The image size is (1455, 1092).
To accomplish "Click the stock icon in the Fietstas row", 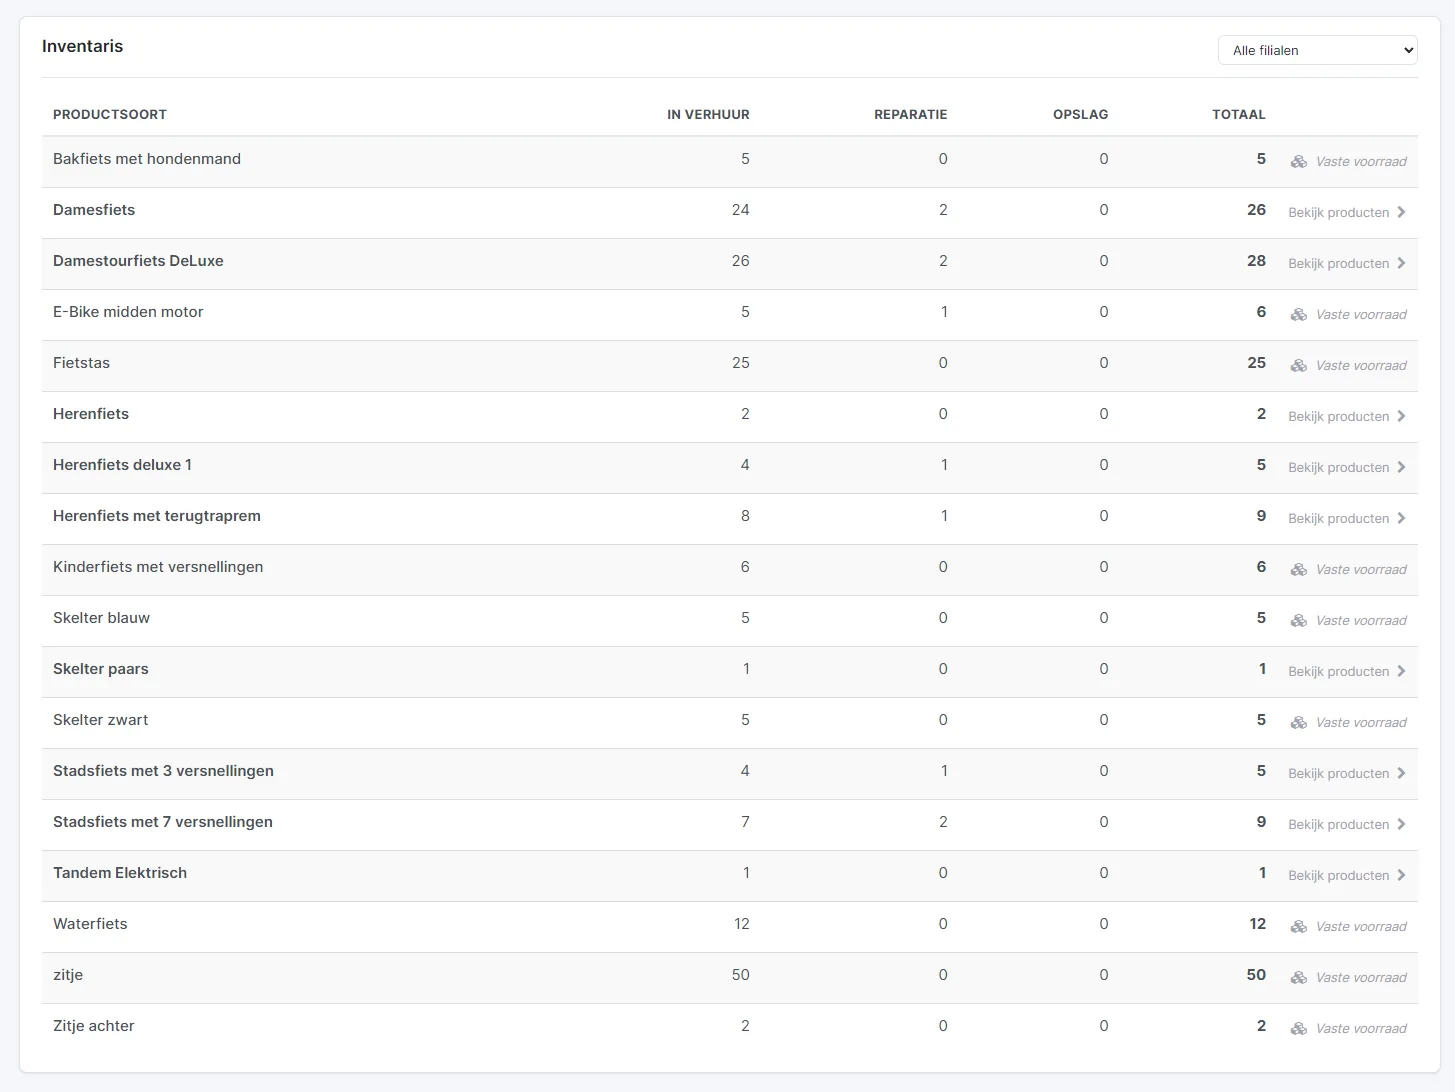I will (x=1298, y=365).
